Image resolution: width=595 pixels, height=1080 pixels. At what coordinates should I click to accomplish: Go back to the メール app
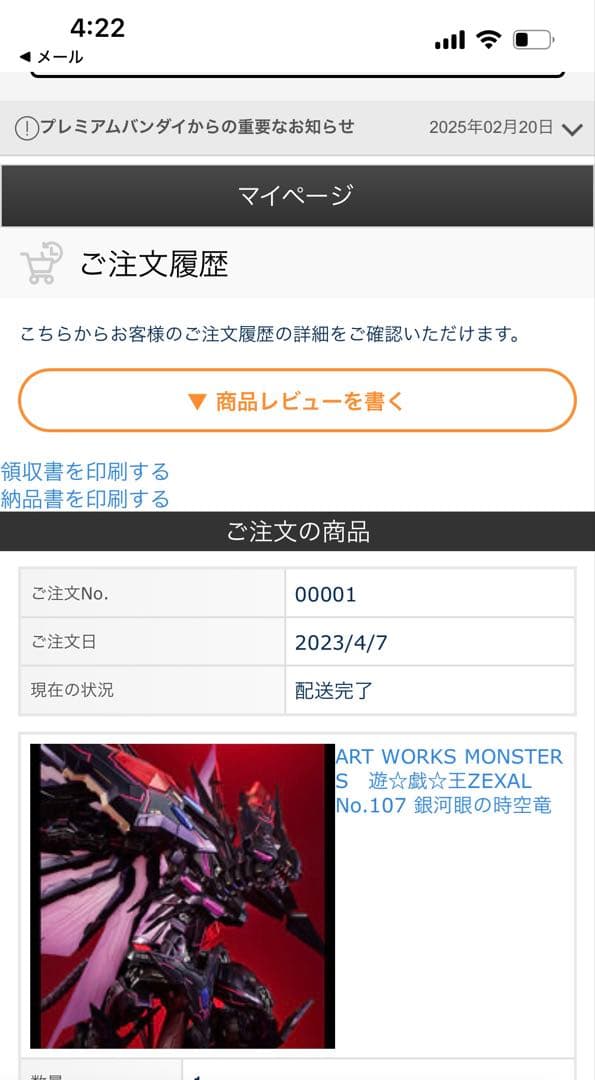click(x=51, y=57)
